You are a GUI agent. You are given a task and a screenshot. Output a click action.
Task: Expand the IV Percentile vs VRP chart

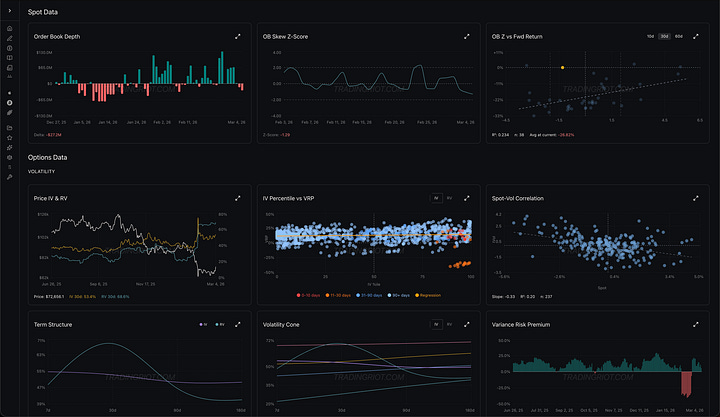pyautogui.click(x=467, y=198)
